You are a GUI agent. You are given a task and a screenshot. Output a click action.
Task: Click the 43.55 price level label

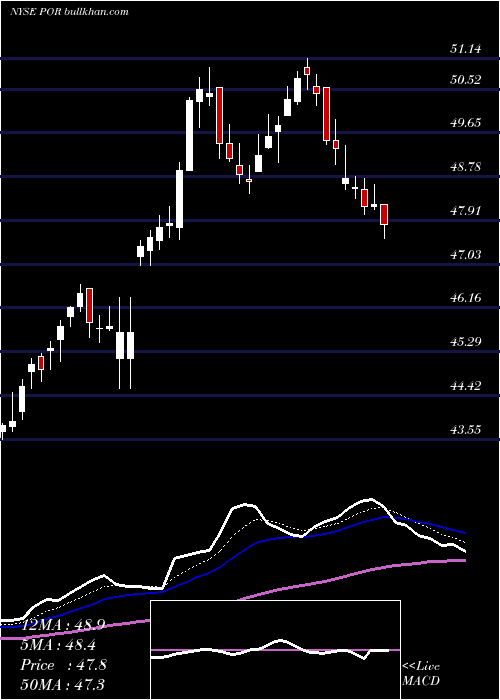coord(466,430)
